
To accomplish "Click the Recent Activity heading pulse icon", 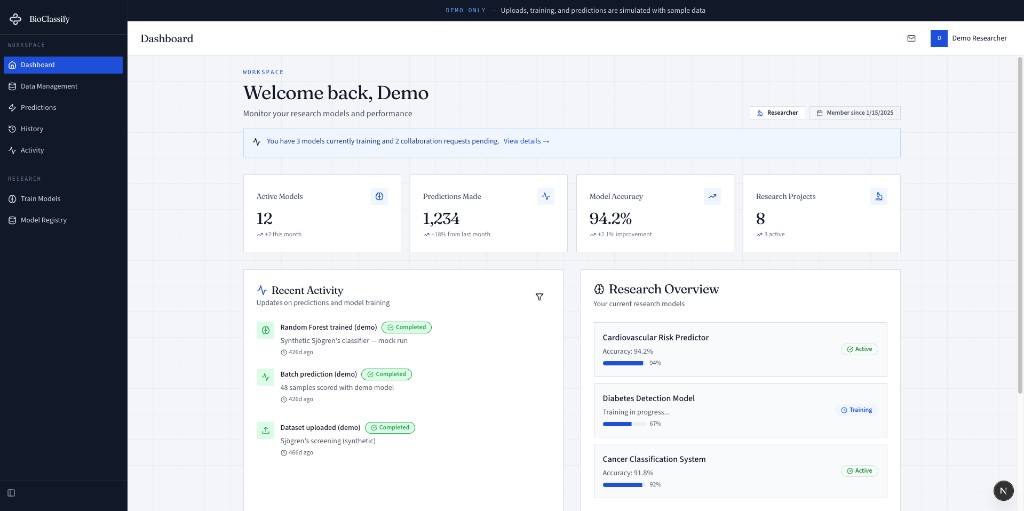I will click(x=262, y=290).
